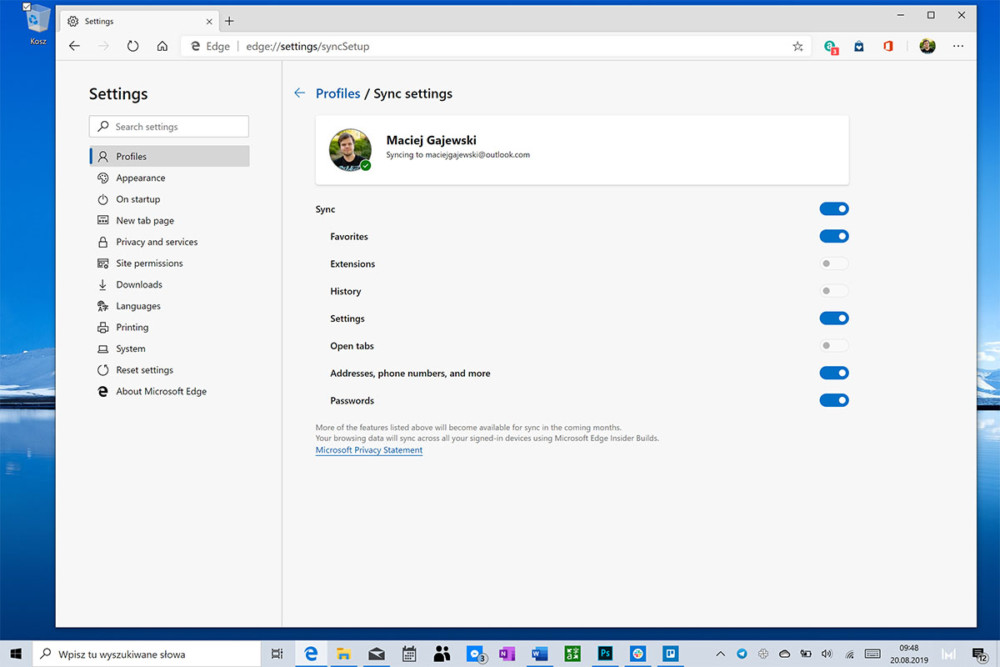Open a new tab
This screenshot has width=1000, height=667.
(x=229, y=21)
